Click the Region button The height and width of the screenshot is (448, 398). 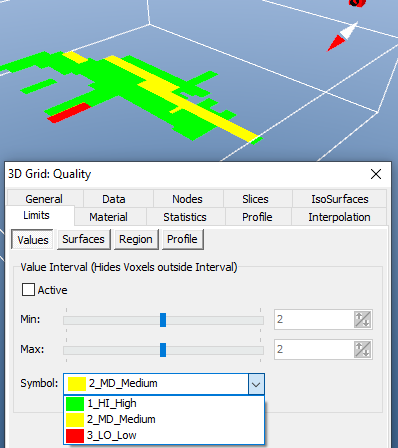136,239
